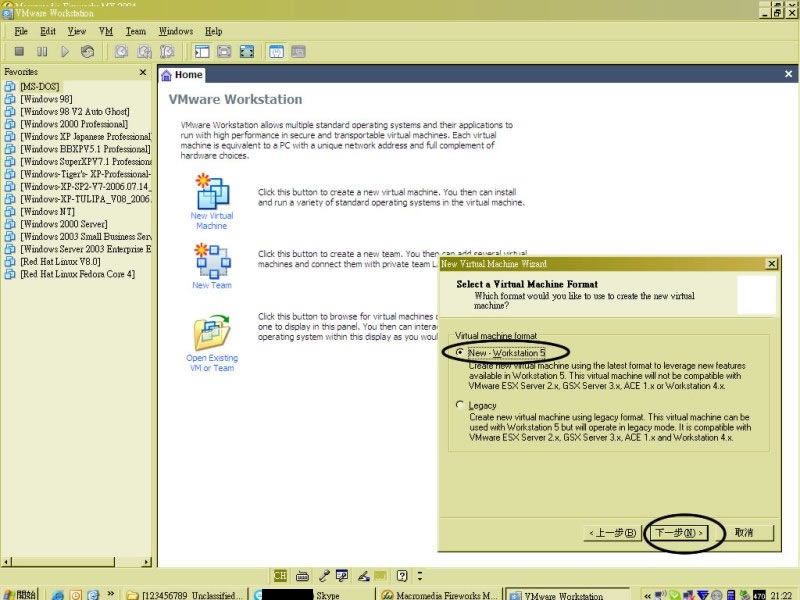Open the VM menu

click(106, 31)
